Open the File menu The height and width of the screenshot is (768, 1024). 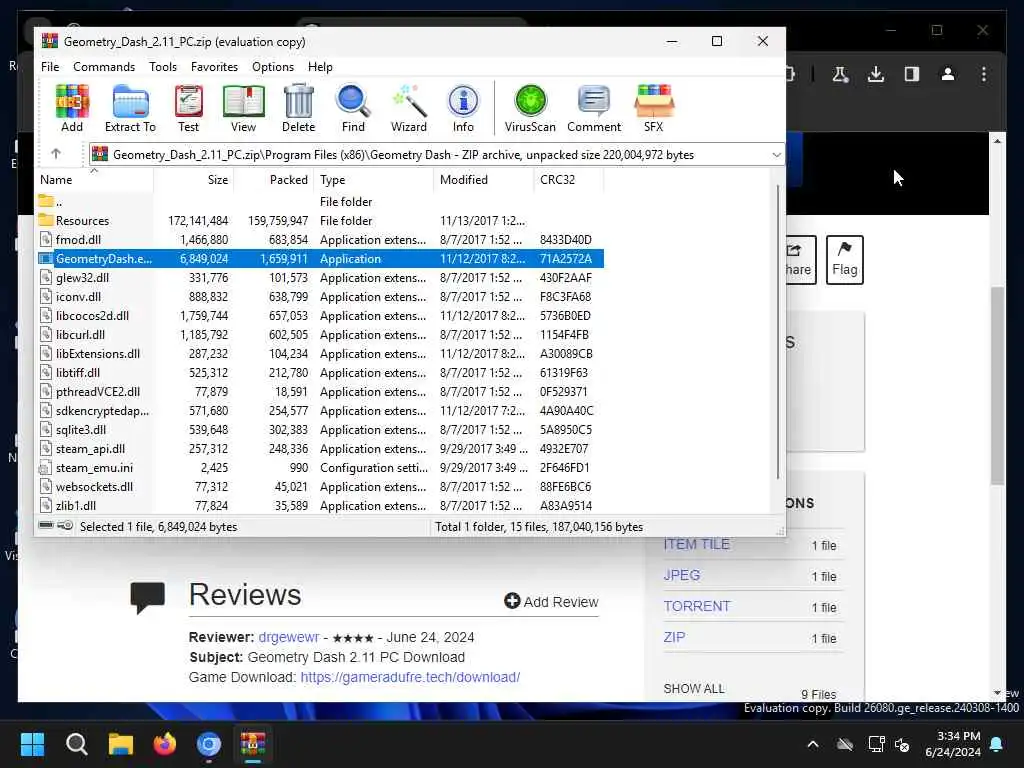[50, 67]
